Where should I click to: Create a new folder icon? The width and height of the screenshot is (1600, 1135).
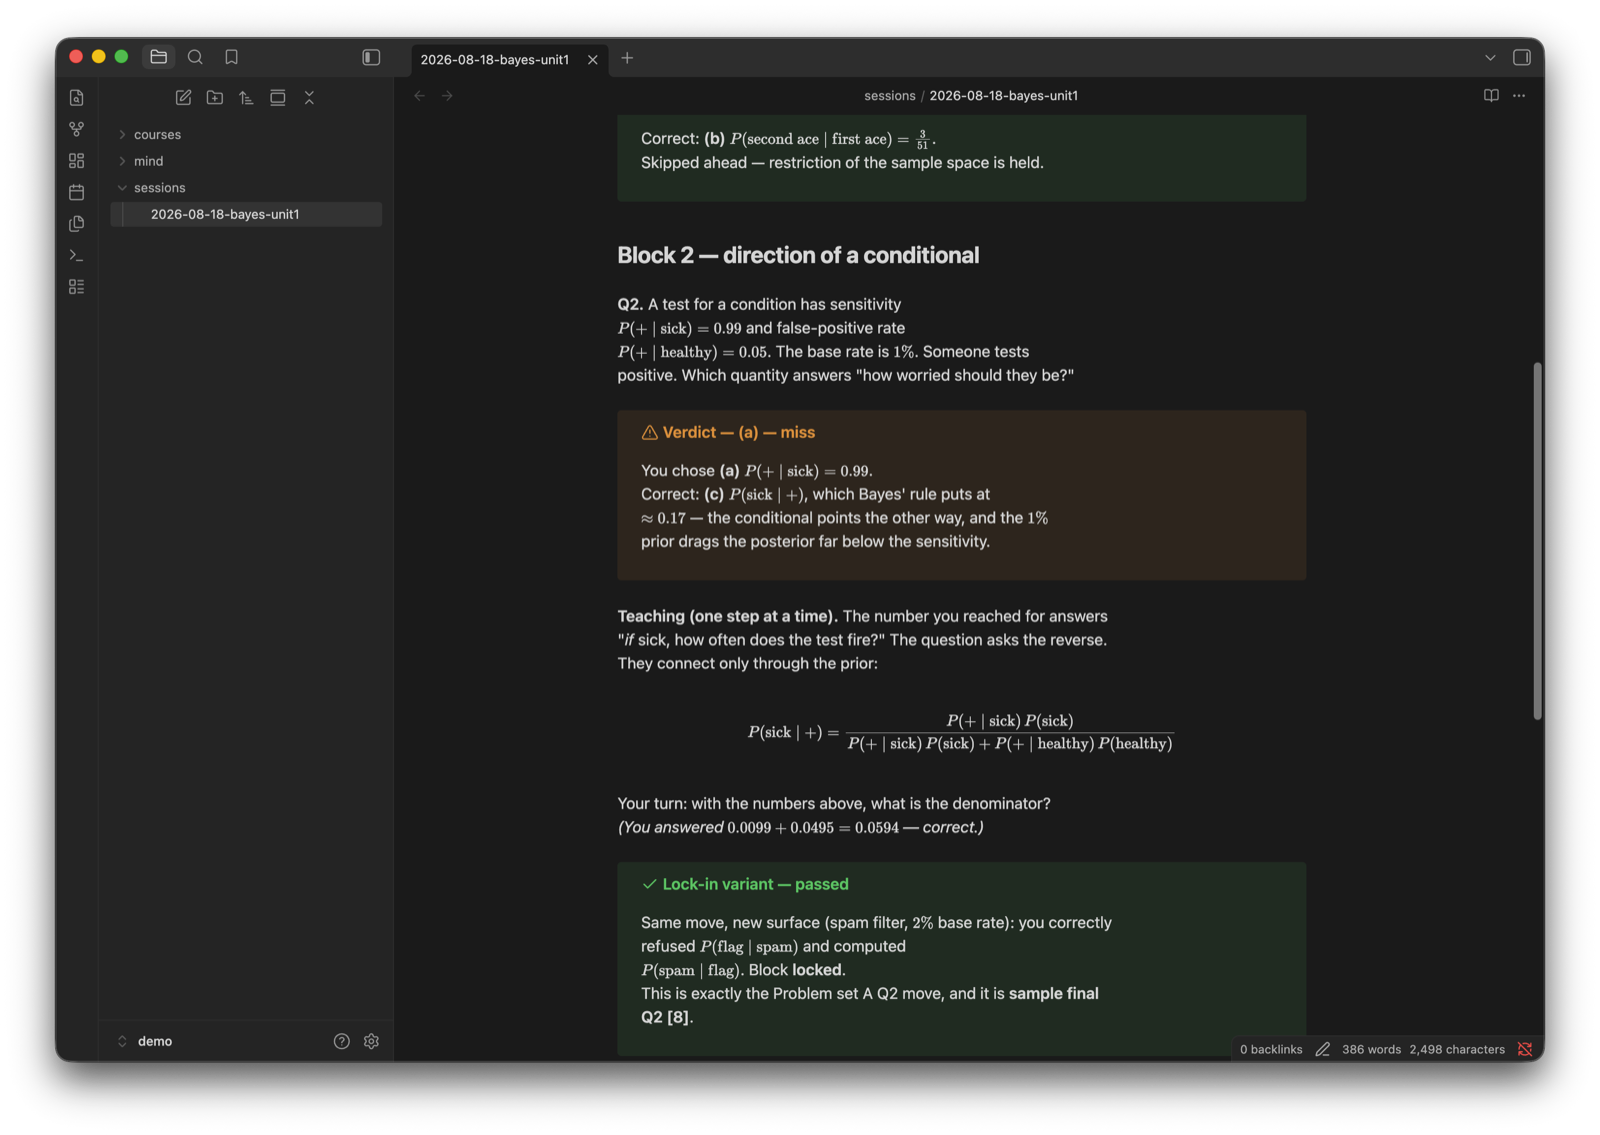[x=214, y=98]
